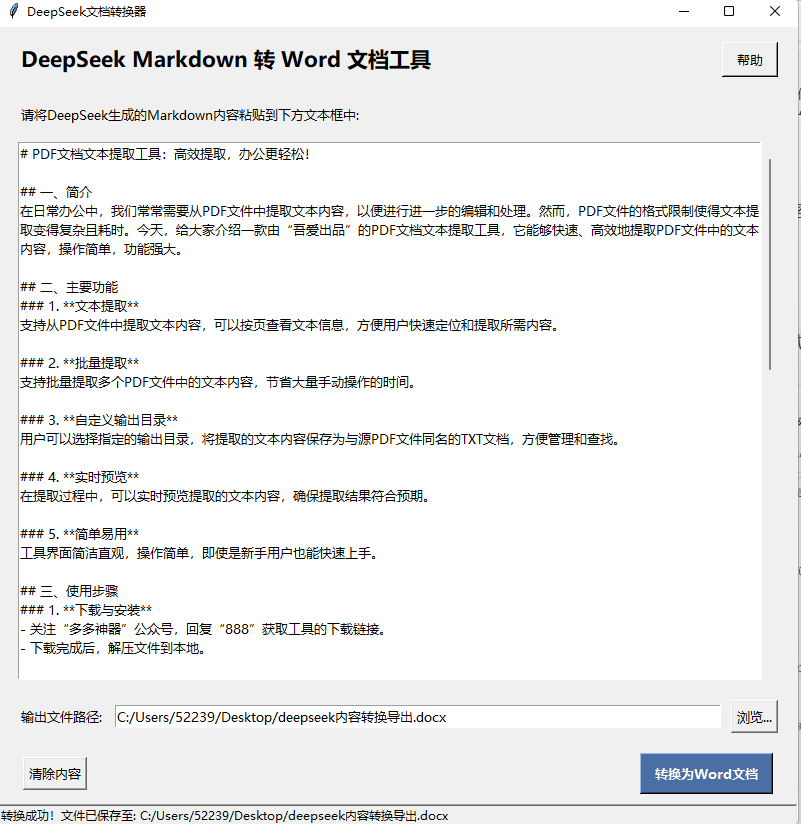The image size is (801, 824).
Task: Click the 清除内容 clear button
Action: pos(55,774)
